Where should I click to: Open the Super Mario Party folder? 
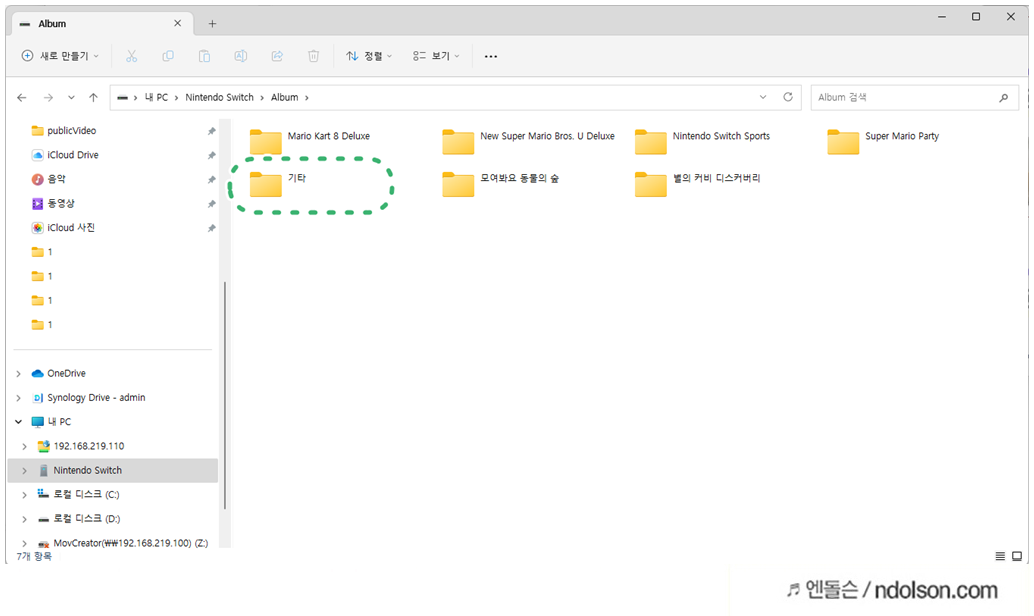pyautogui.click(x=883, y=141)
